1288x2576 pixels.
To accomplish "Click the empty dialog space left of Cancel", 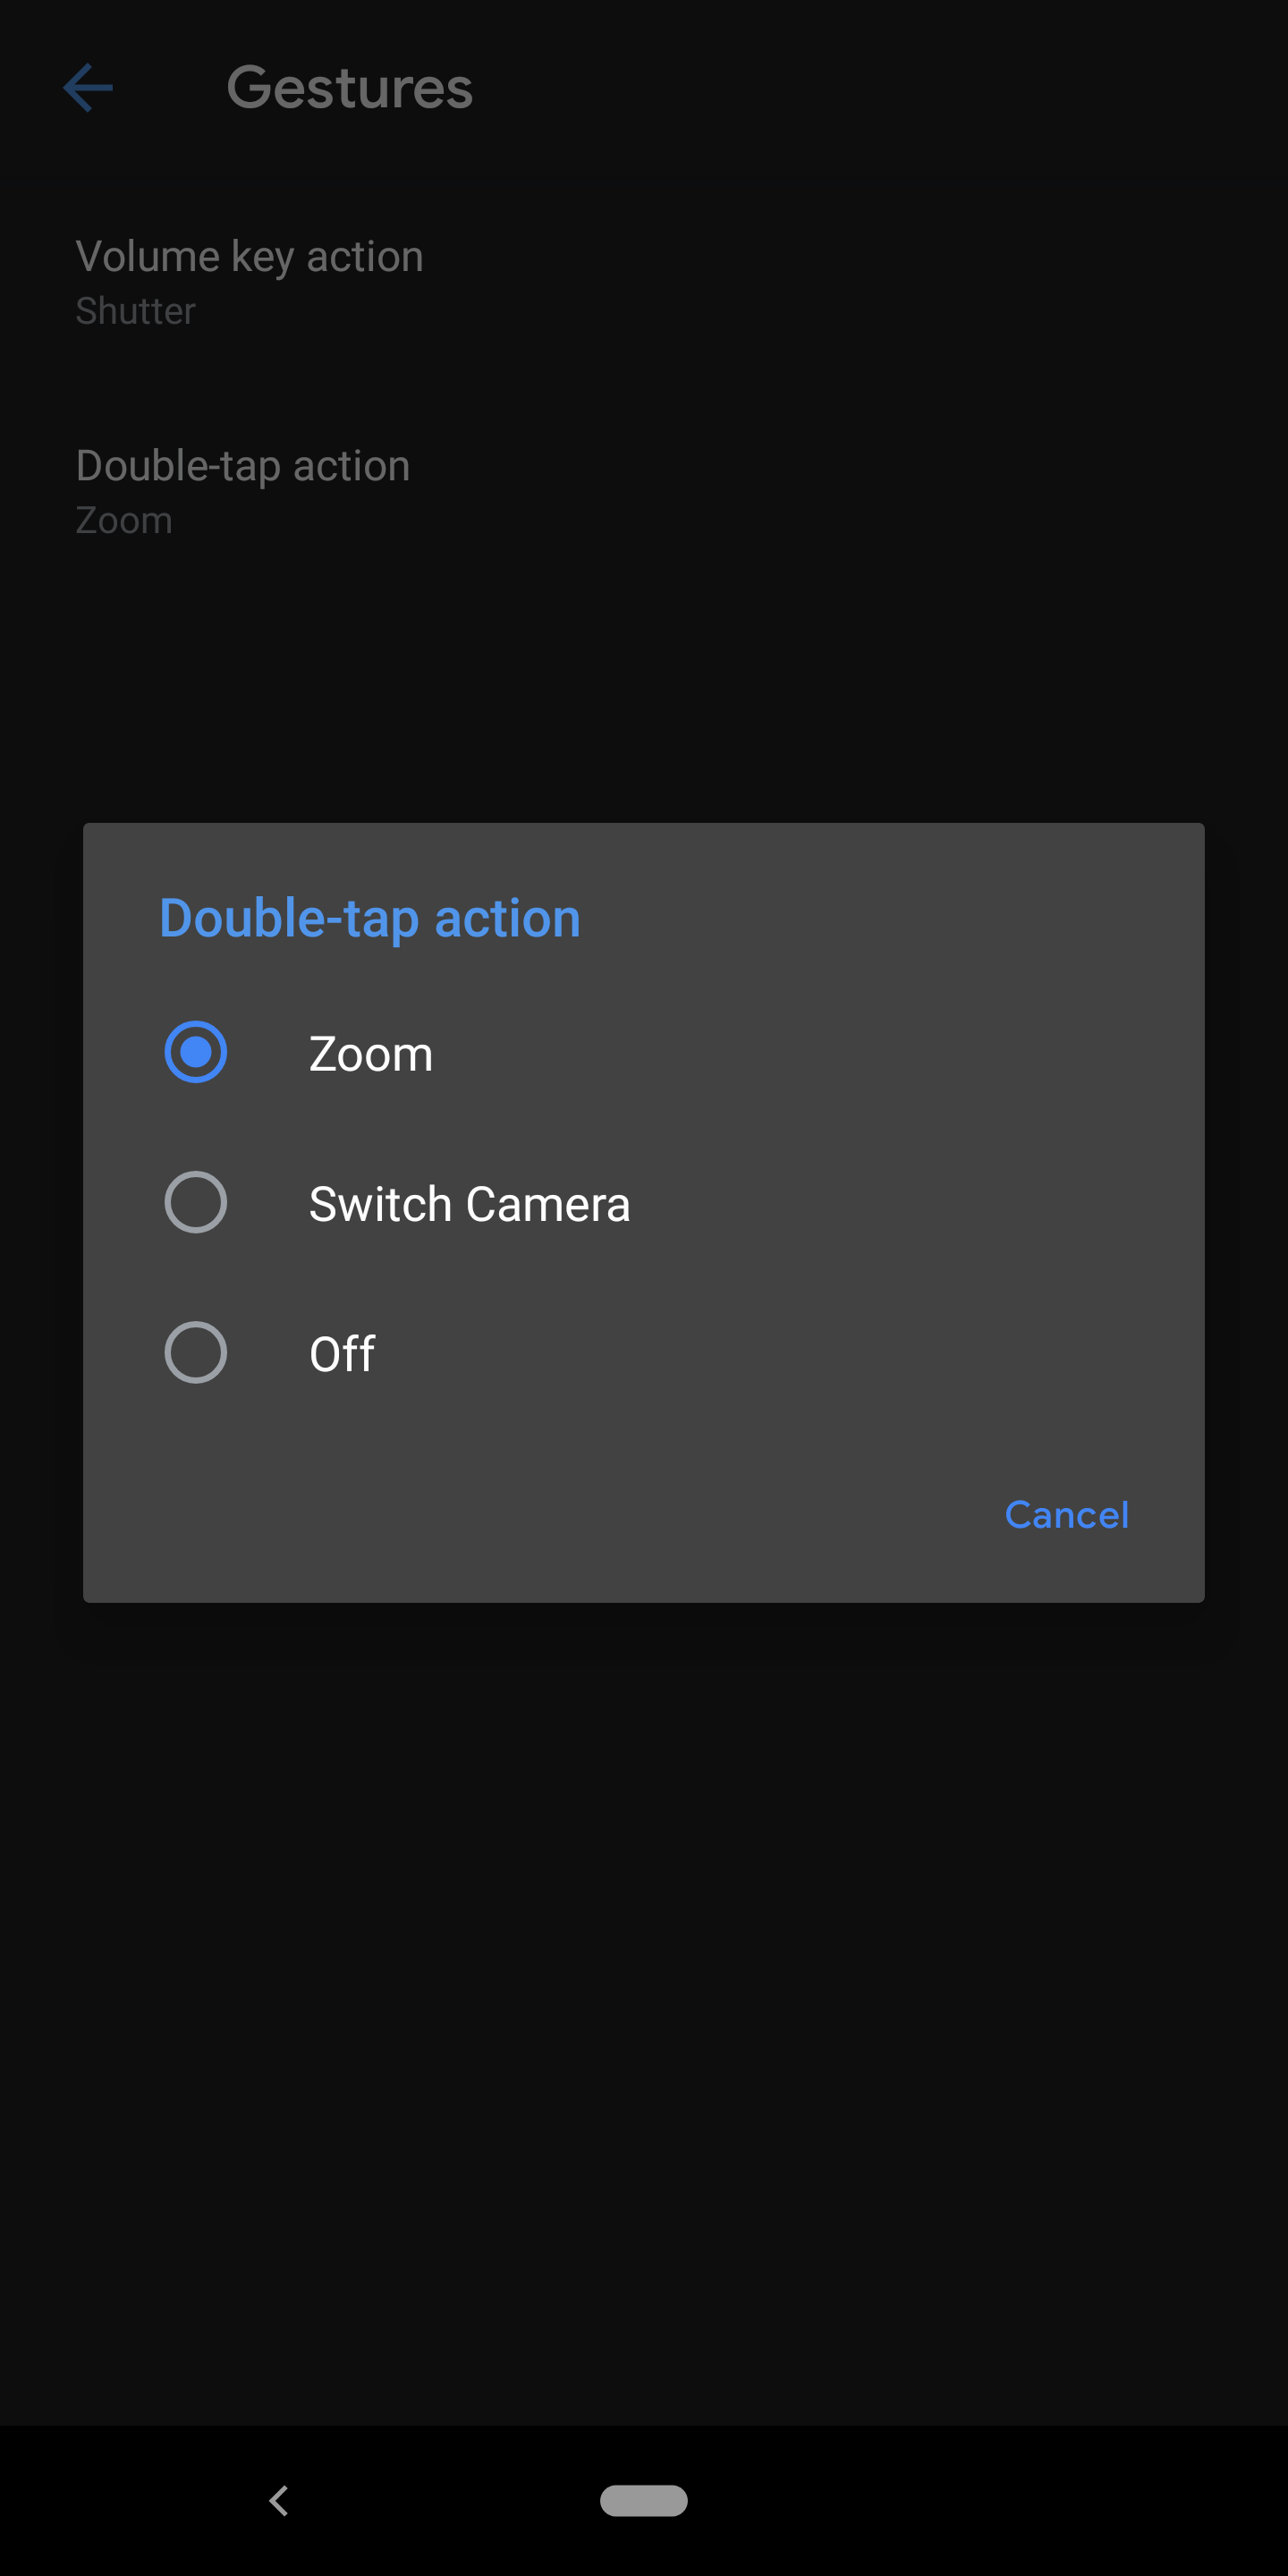I will [x=540, y=1515].
